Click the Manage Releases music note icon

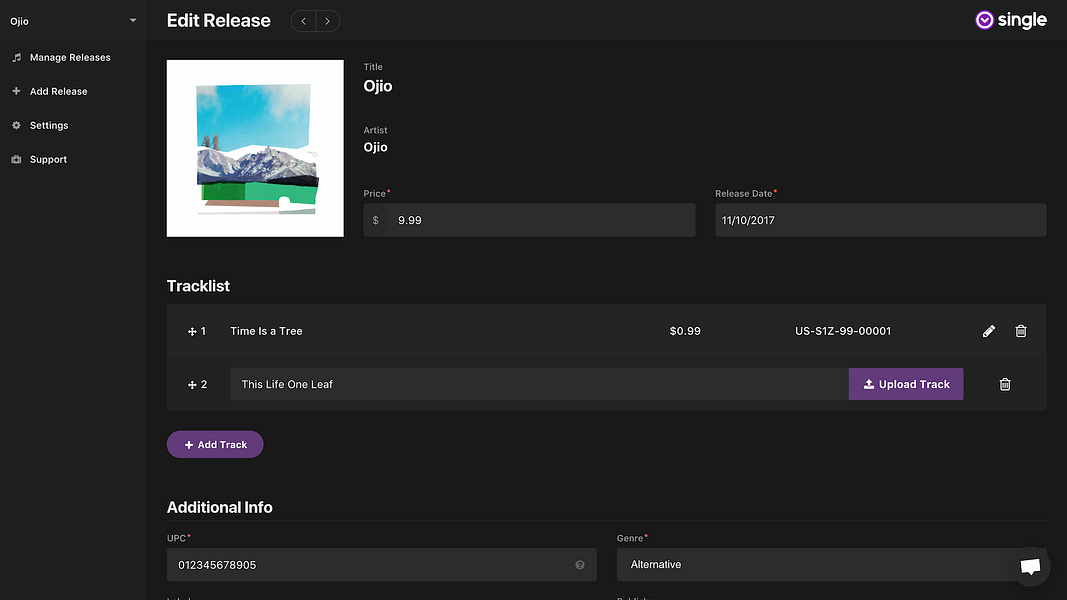[16, 57]
